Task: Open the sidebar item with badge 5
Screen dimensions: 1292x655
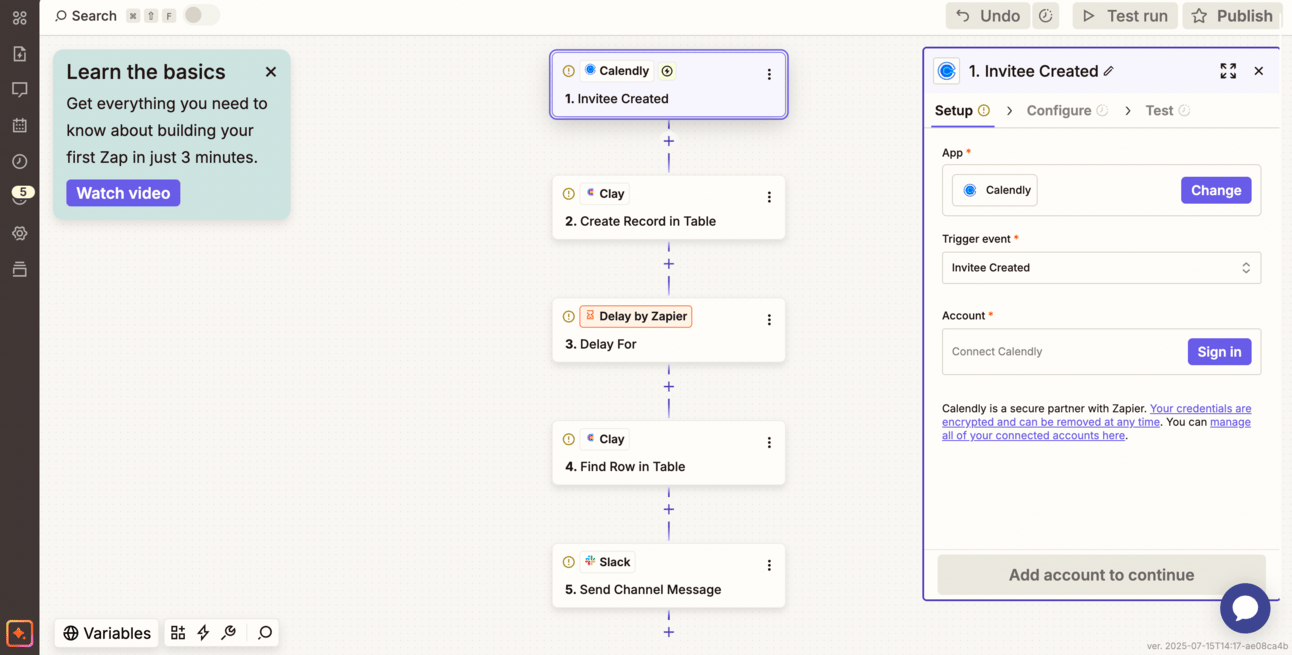Action: click(x=20, y=195)
